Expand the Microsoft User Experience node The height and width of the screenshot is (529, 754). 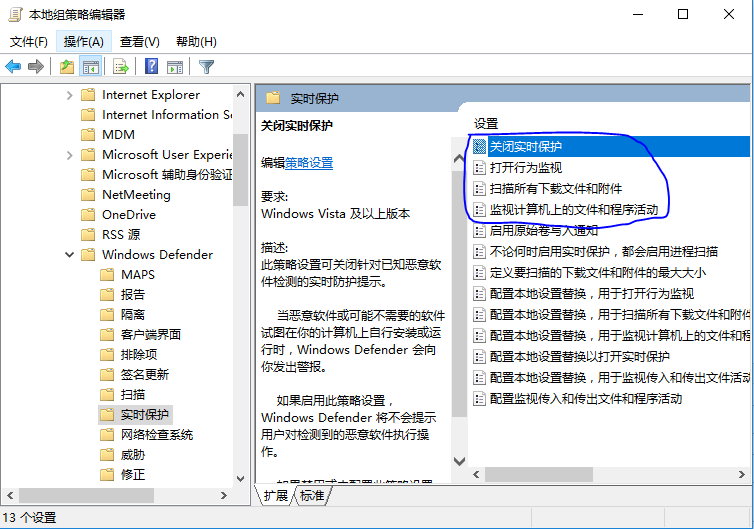[69, 155]
